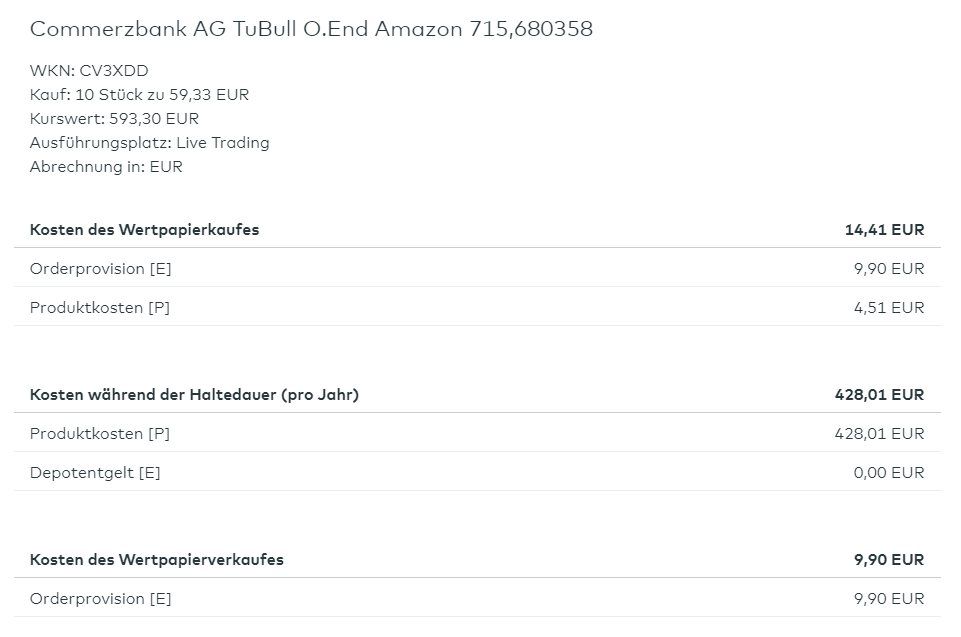Select the 14,41 EUR purchase cost total
The height and width of the screenshot is (637, 961).
click(884, 230)
